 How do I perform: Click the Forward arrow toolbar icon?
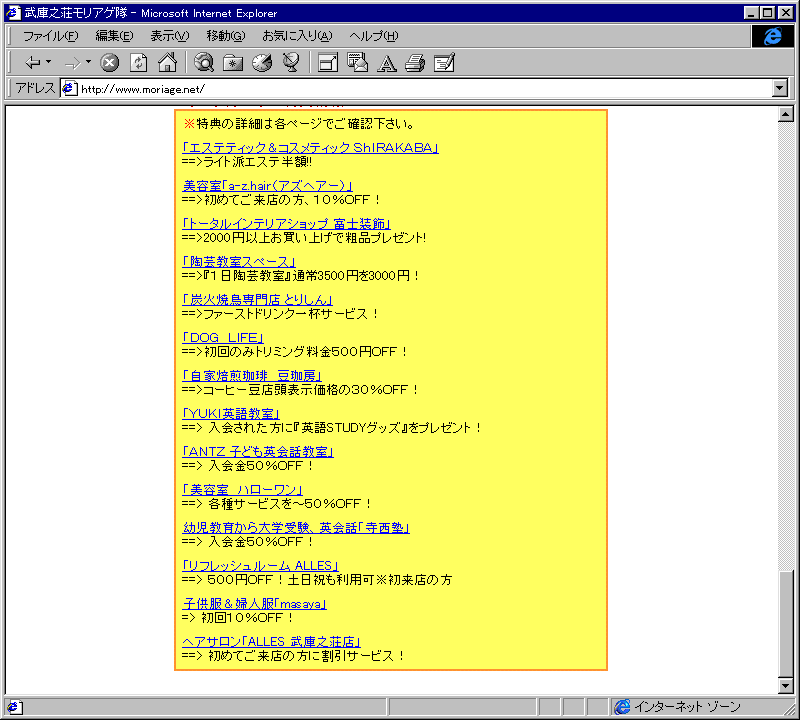click(x=72, y=63)
